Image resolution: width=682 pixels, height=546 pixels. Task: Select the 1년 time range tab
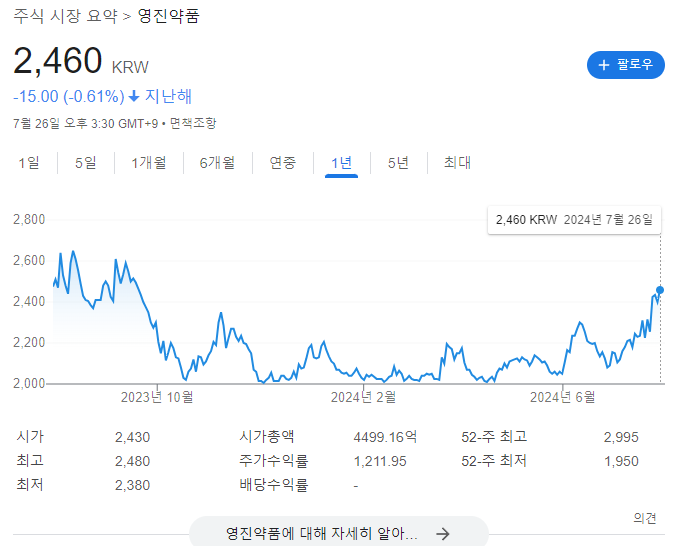pos(341,163)
